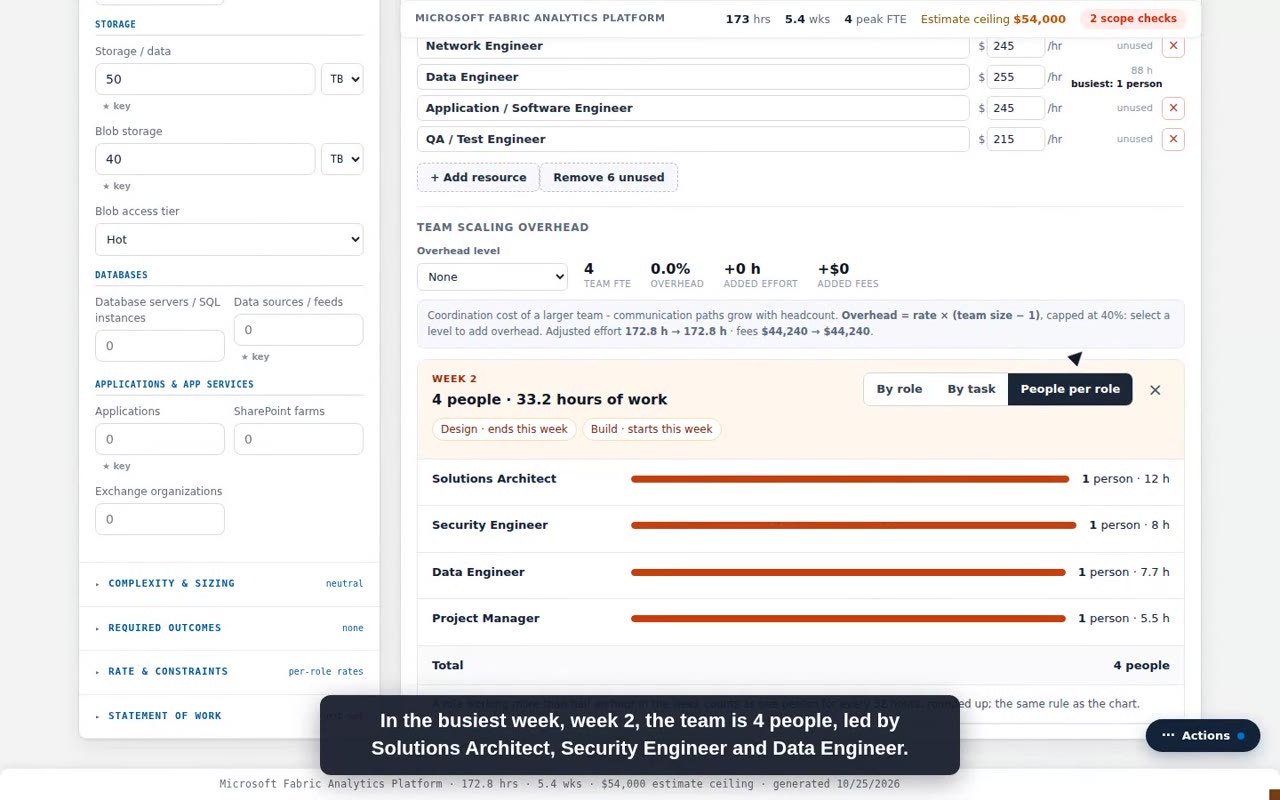Open the Overhead level dropdown
The height and width of the screenshot is (800, 1280).
492,277
